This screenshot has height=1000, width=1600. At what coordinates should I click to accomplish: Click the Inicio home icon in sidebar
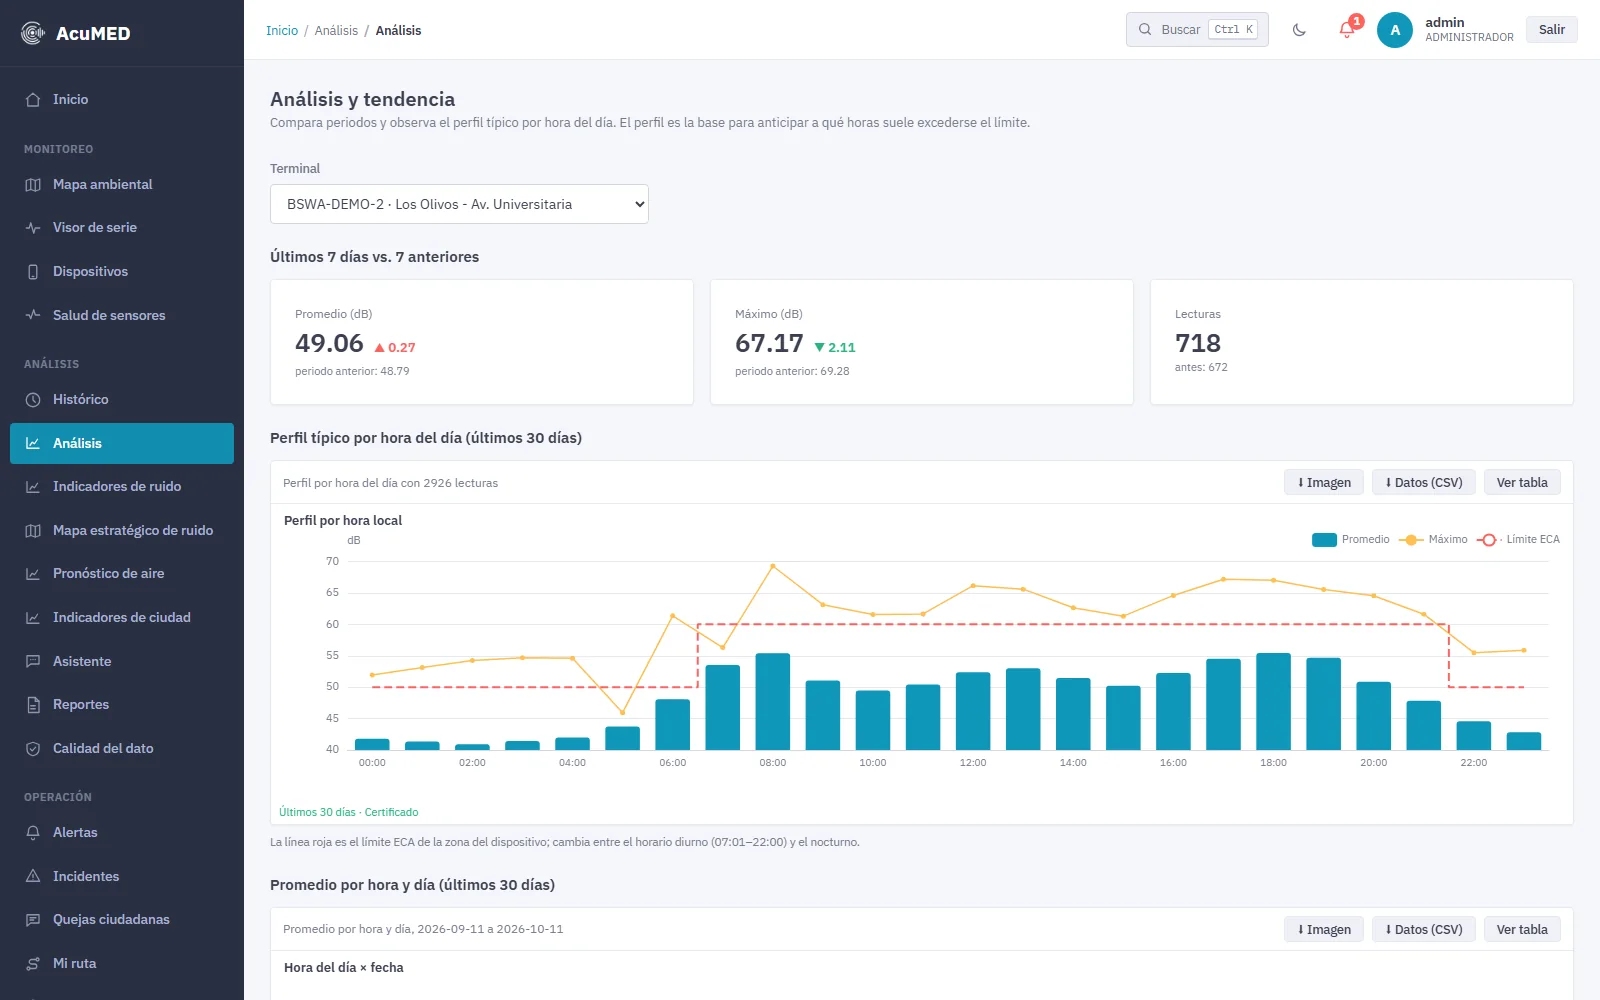[33, 100]
